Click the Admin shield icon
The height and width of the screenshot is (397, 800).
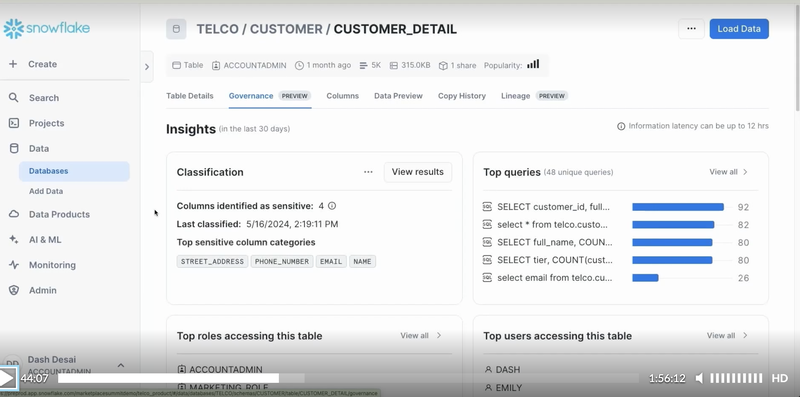coord(14,290)
